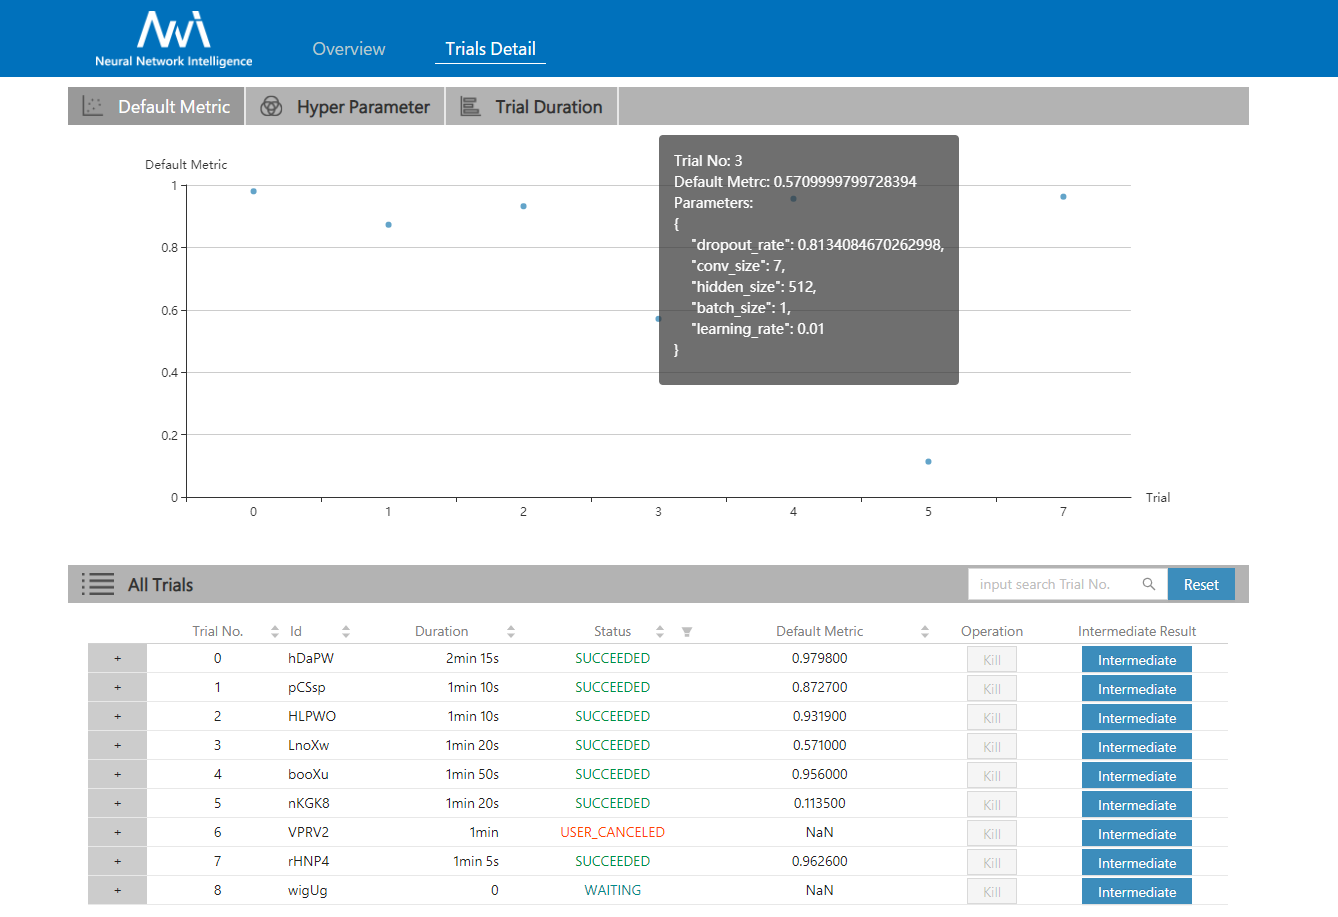The height and width of the screenshot is (917, 1338).
Task: Open the Trial Duration tab
Action: [x=531, y=107]
